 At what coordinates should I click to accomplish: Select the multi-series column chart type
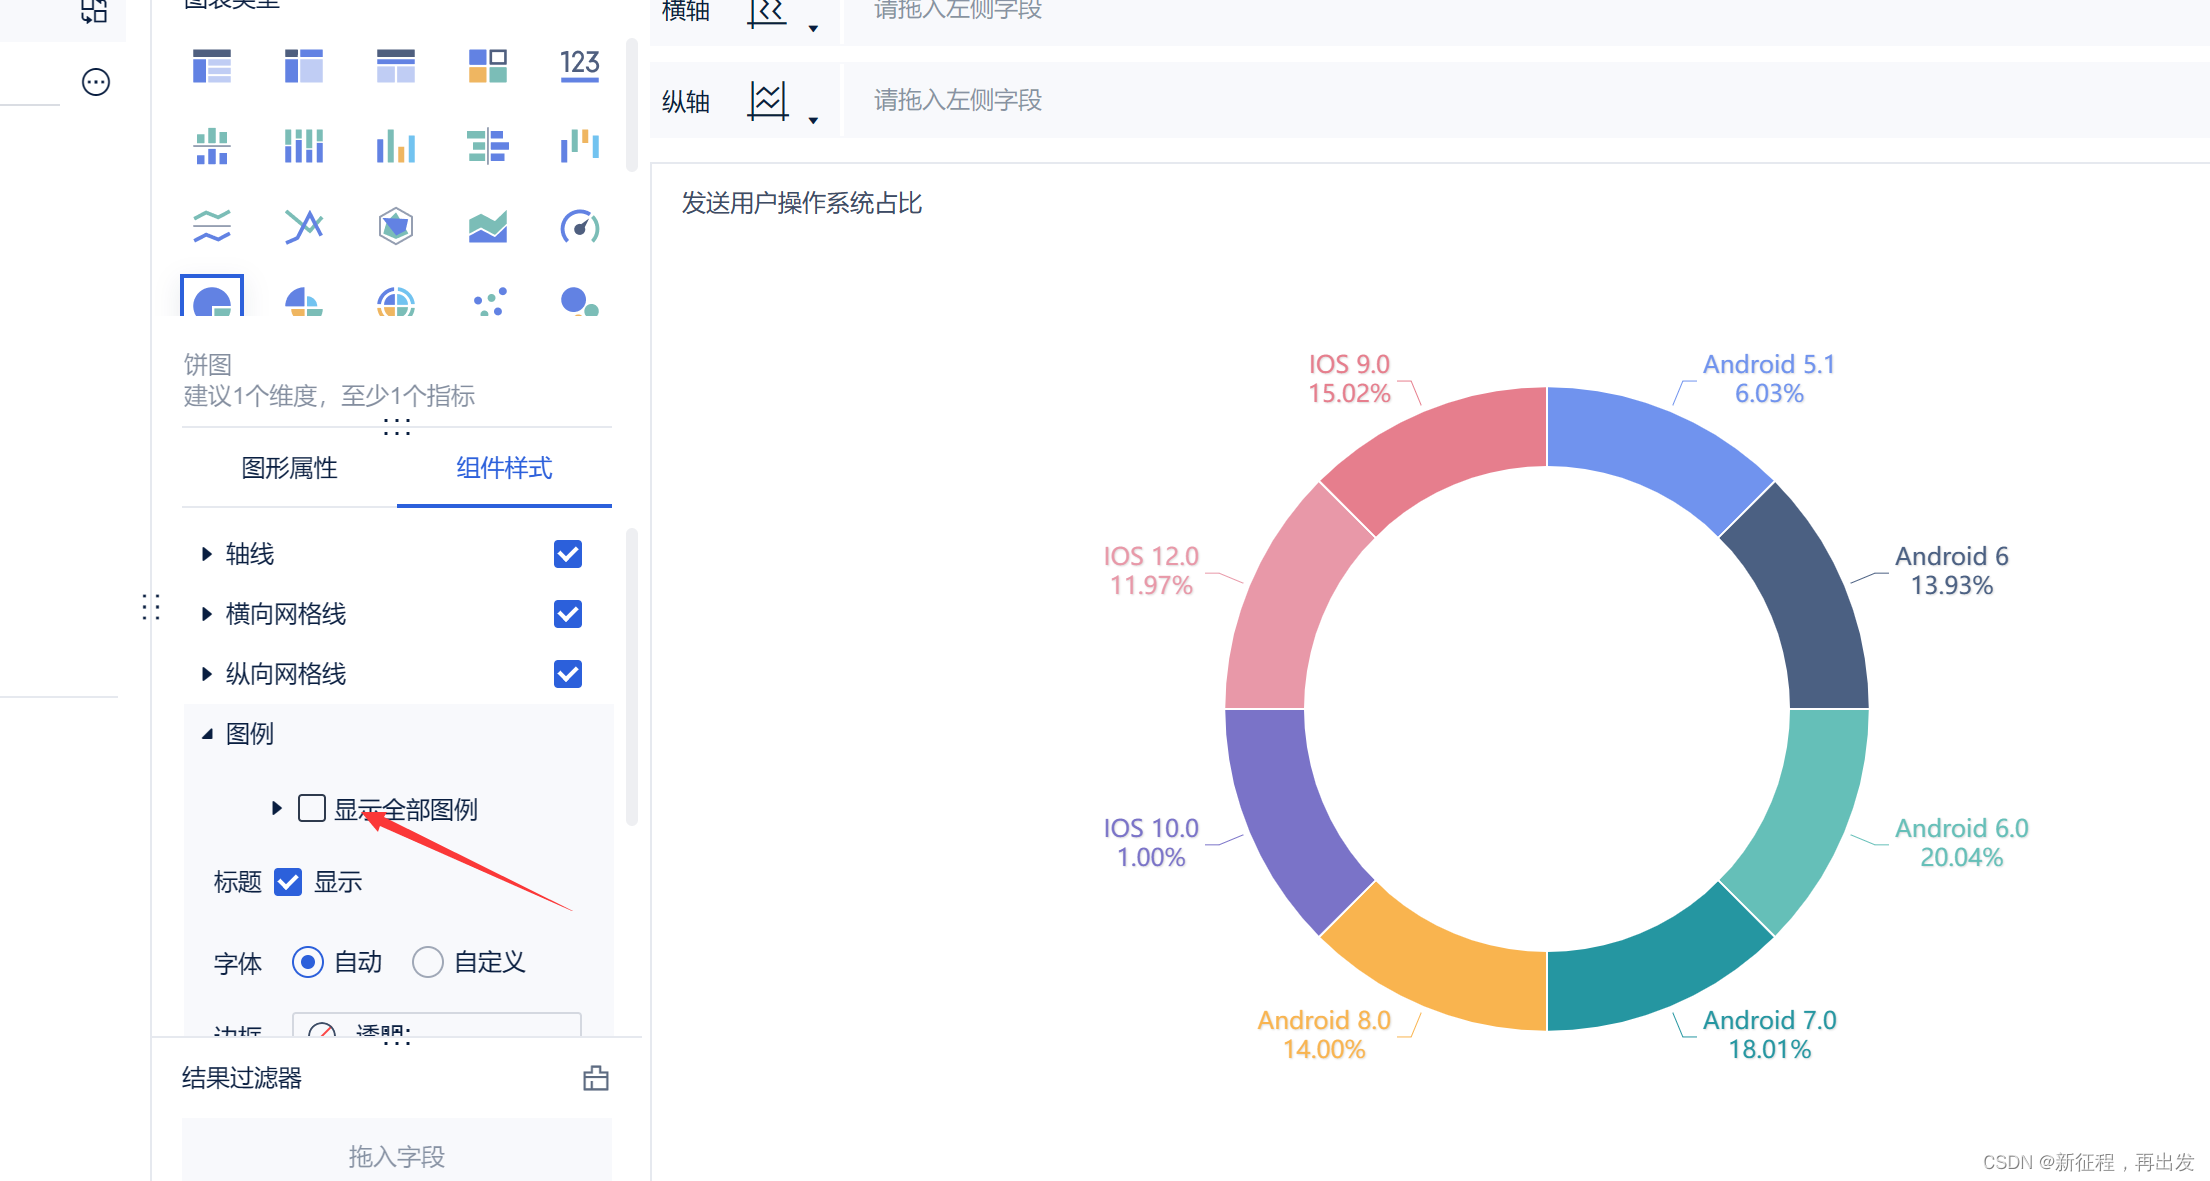396,146
